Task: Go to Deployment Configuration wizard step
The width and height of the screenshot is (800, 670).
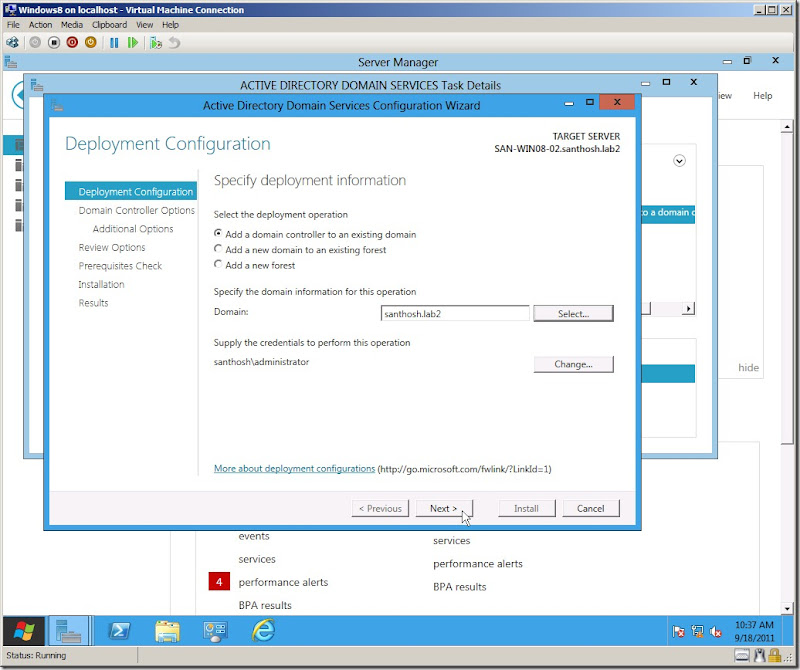Action: (131, 191)
